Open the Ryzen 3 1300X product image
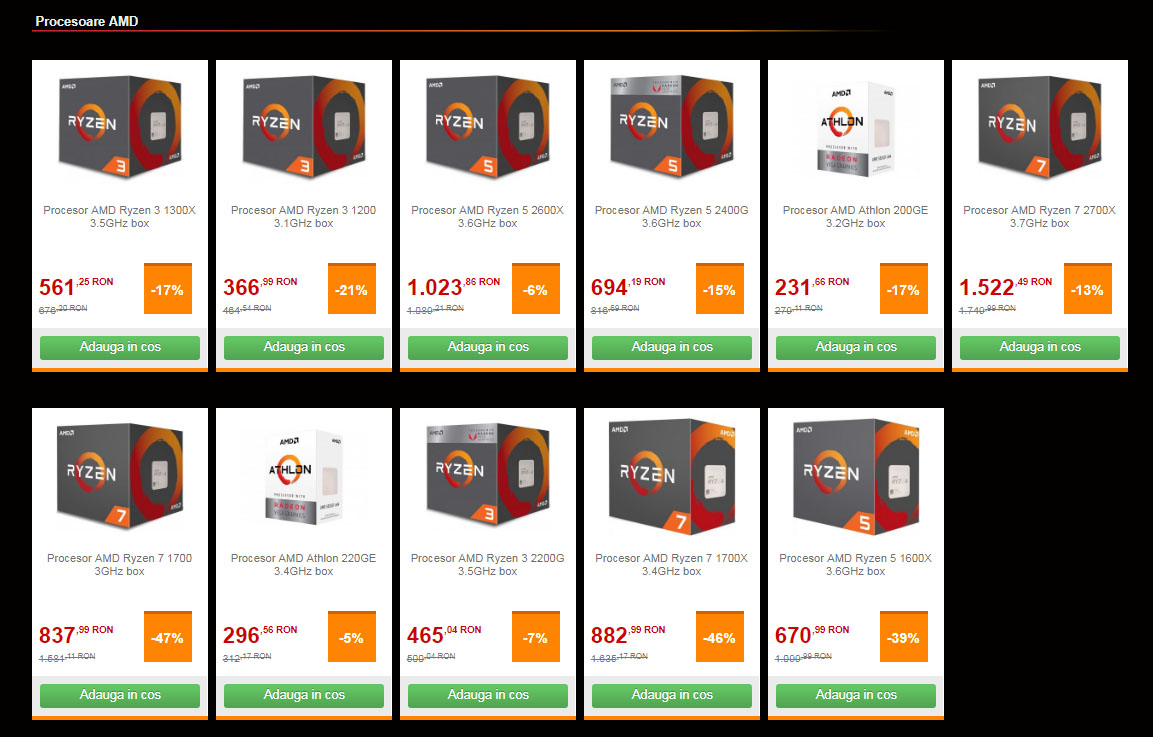 (x=120, y=127)
